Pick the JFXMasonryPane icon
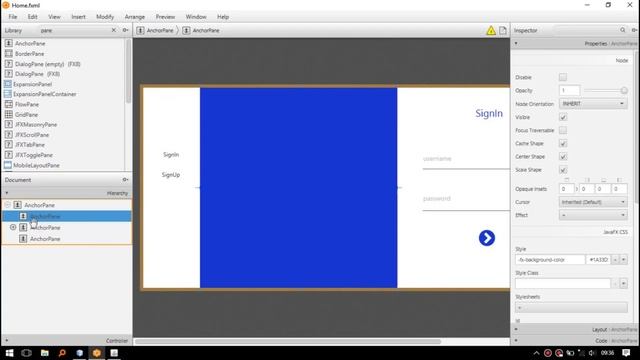Image resolution: width=640 pixels, height=360 pixels. pos(9,124)
